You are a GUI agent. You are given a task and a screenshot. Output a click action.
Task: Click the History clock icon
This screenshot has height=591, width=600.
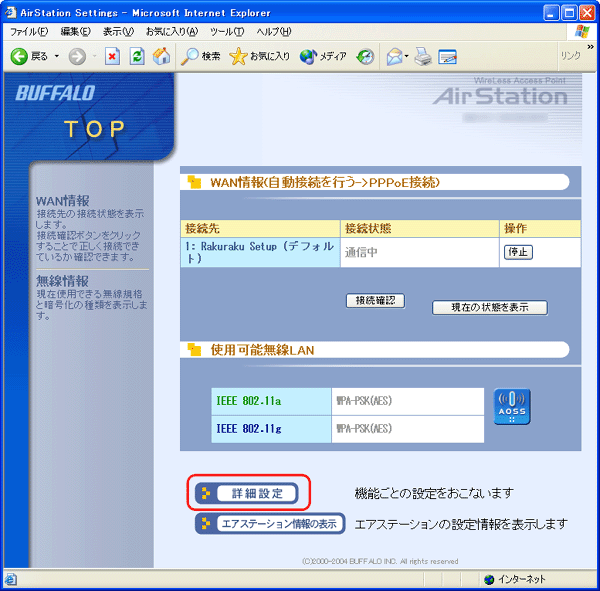pyautogui.click(x=365, y=57)
